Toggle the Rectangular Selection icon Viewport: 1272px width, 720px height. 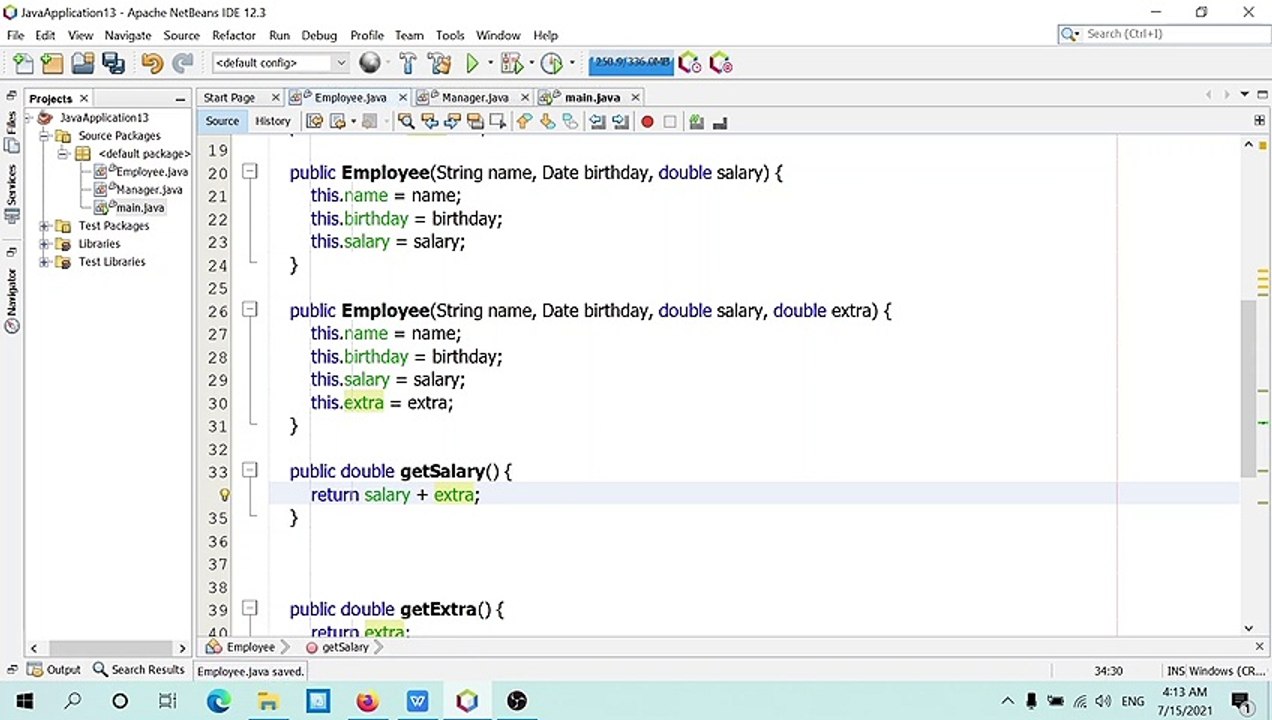tap(498, 122)
